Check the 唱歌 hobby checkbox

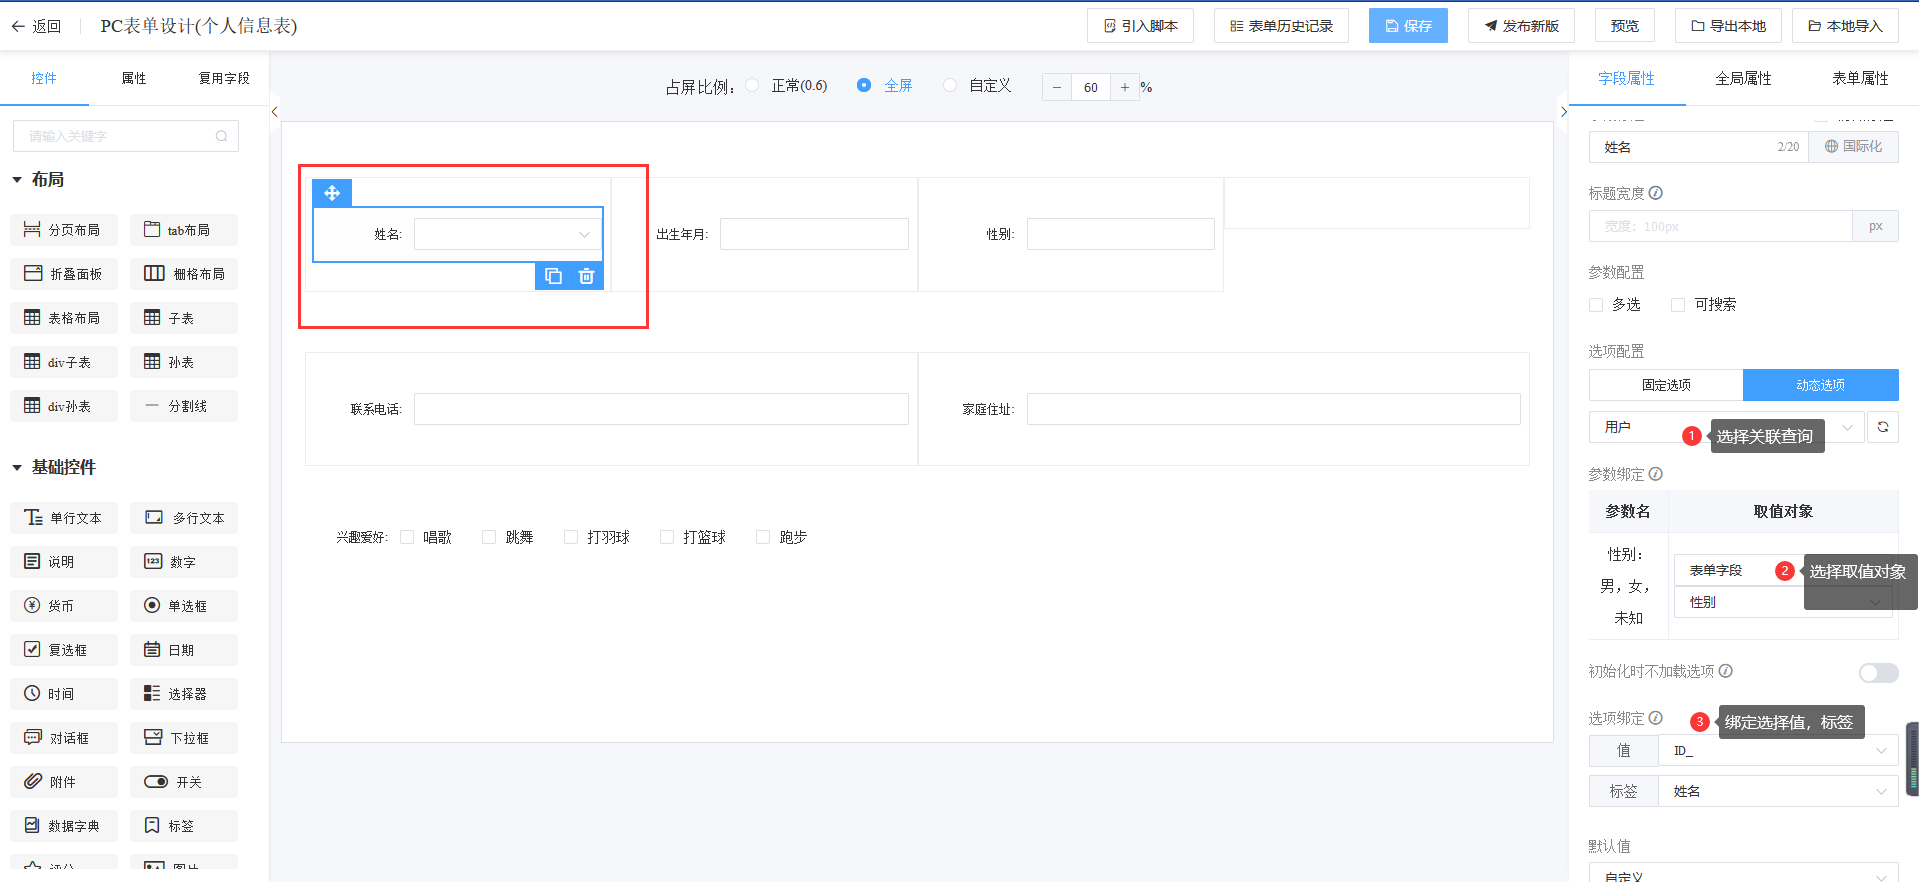tap(407, 537)
